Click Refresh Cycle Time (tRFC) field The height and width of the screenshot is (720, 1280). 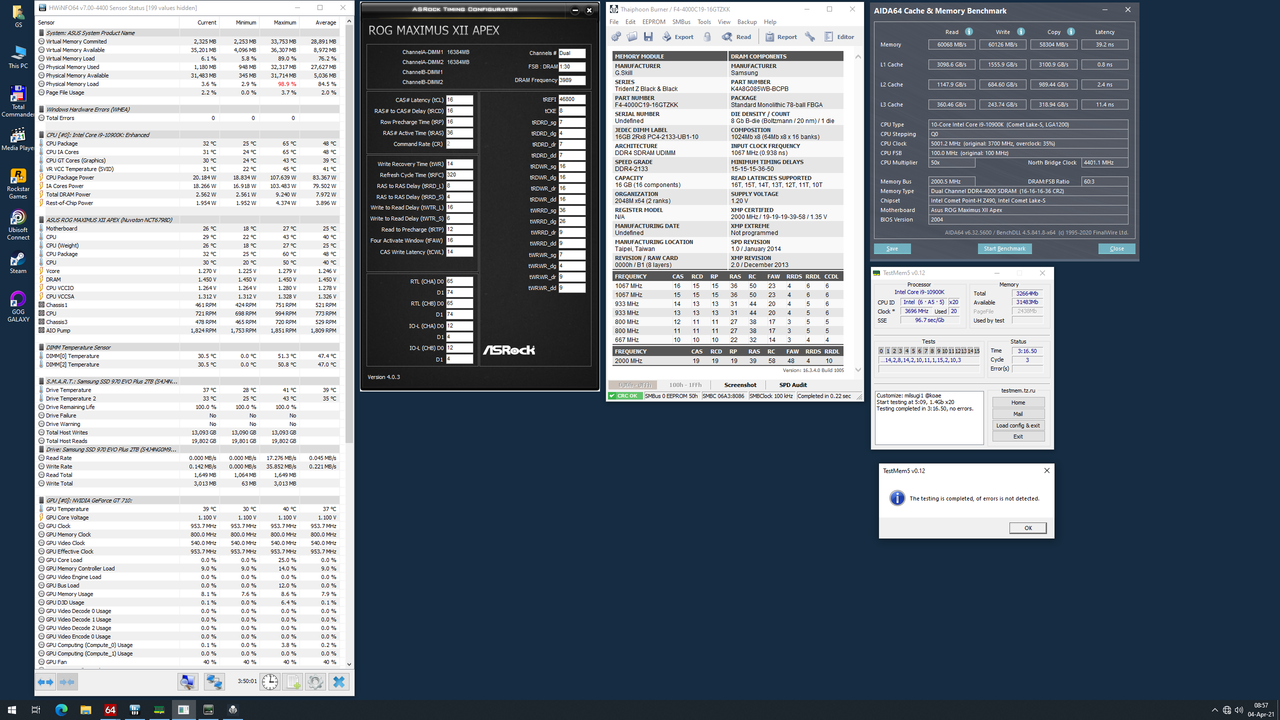tap(459, 175)
